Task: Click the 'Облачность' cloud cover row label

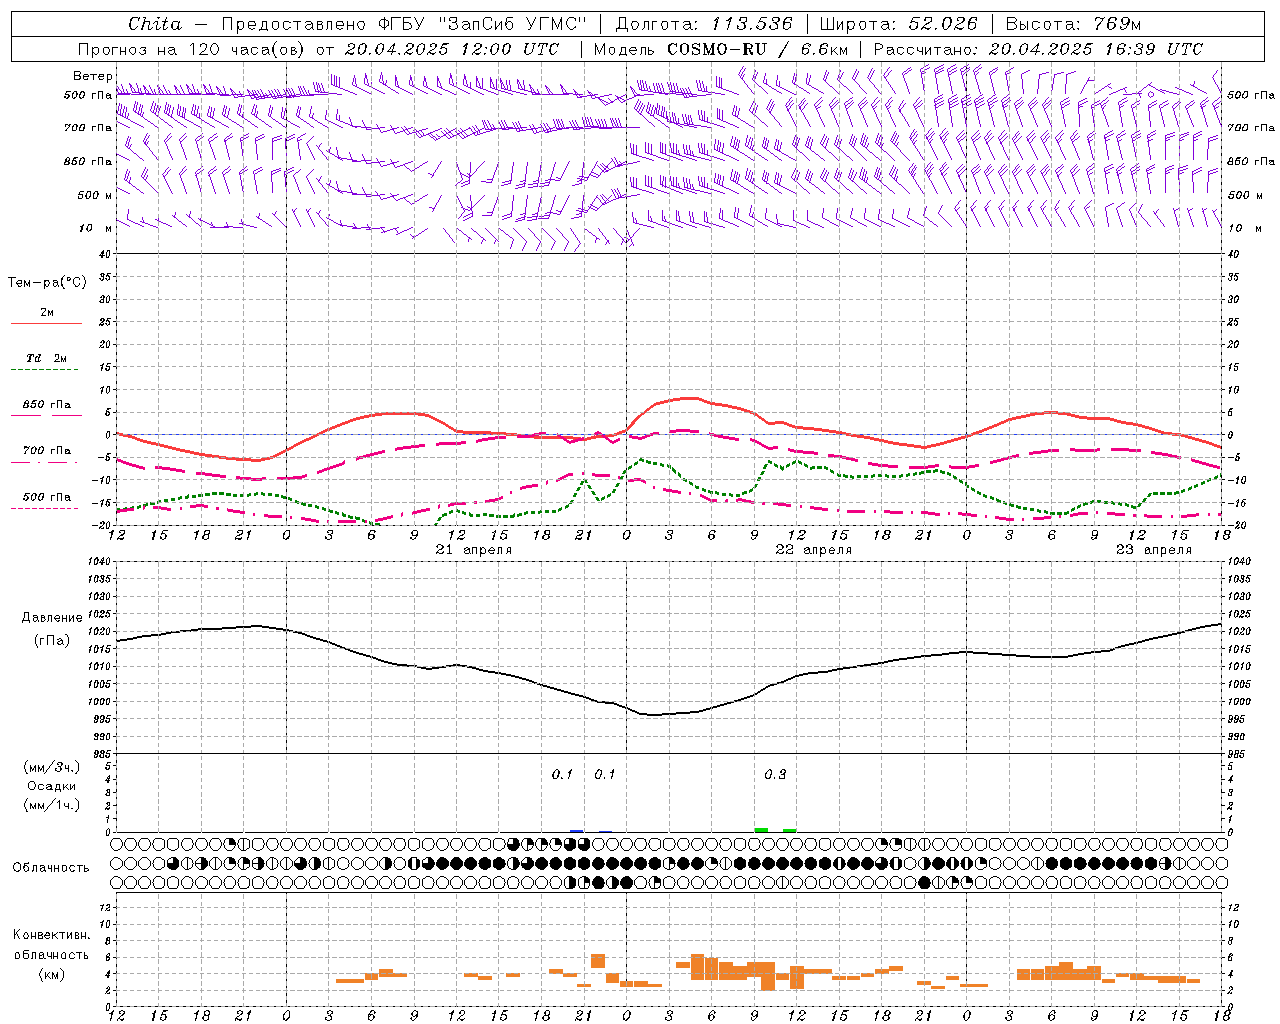Action: pos(51,867)
